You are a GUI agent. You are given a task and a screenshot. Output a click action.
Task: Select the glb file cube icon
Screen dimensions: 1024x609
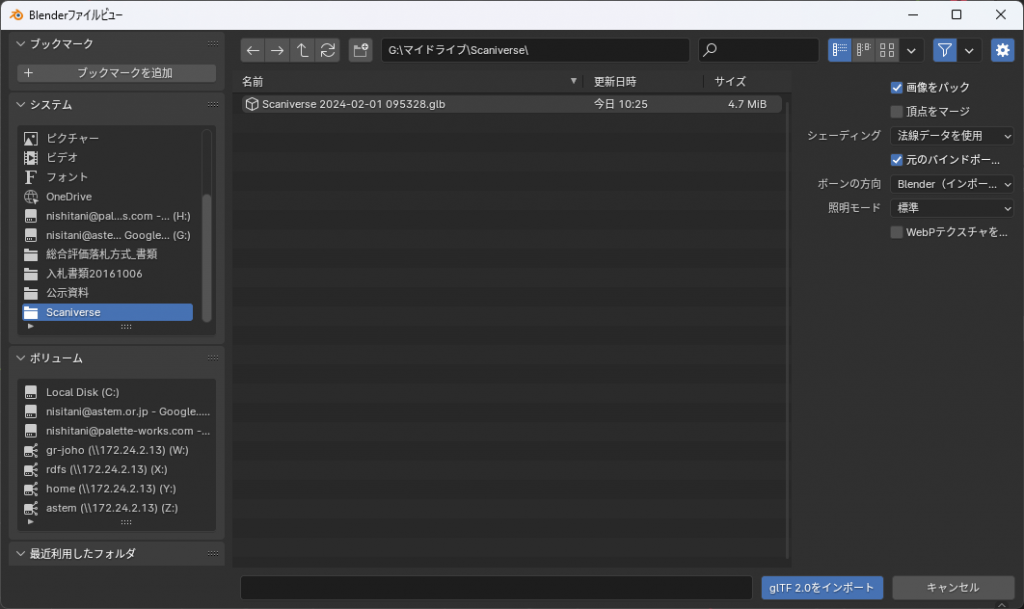251,104
